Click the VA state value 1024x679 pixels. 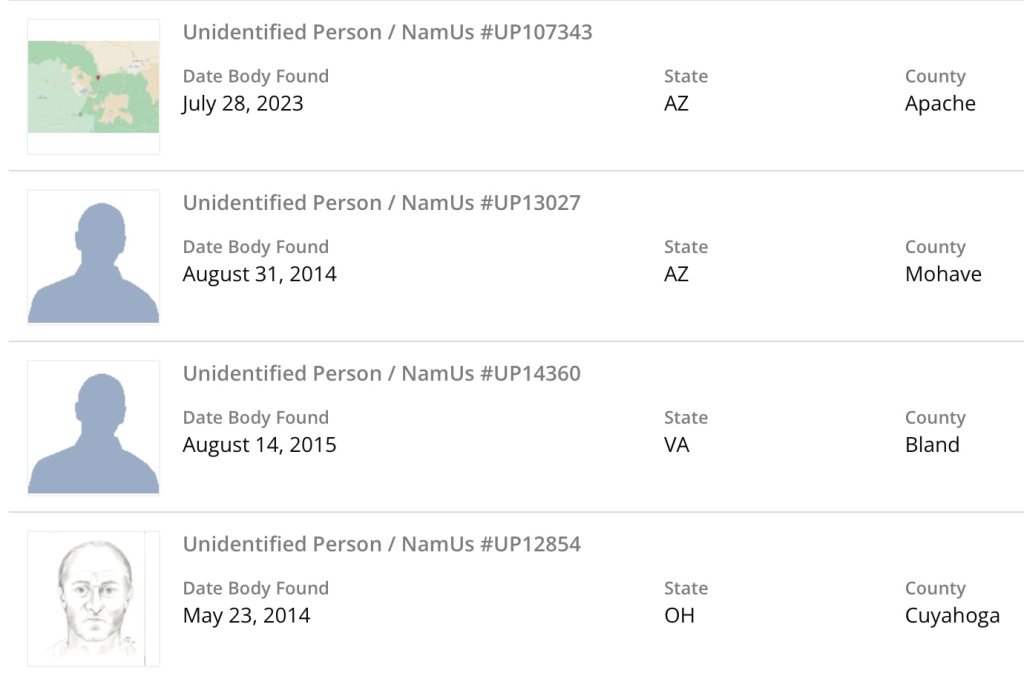click(x=677, y=445)
